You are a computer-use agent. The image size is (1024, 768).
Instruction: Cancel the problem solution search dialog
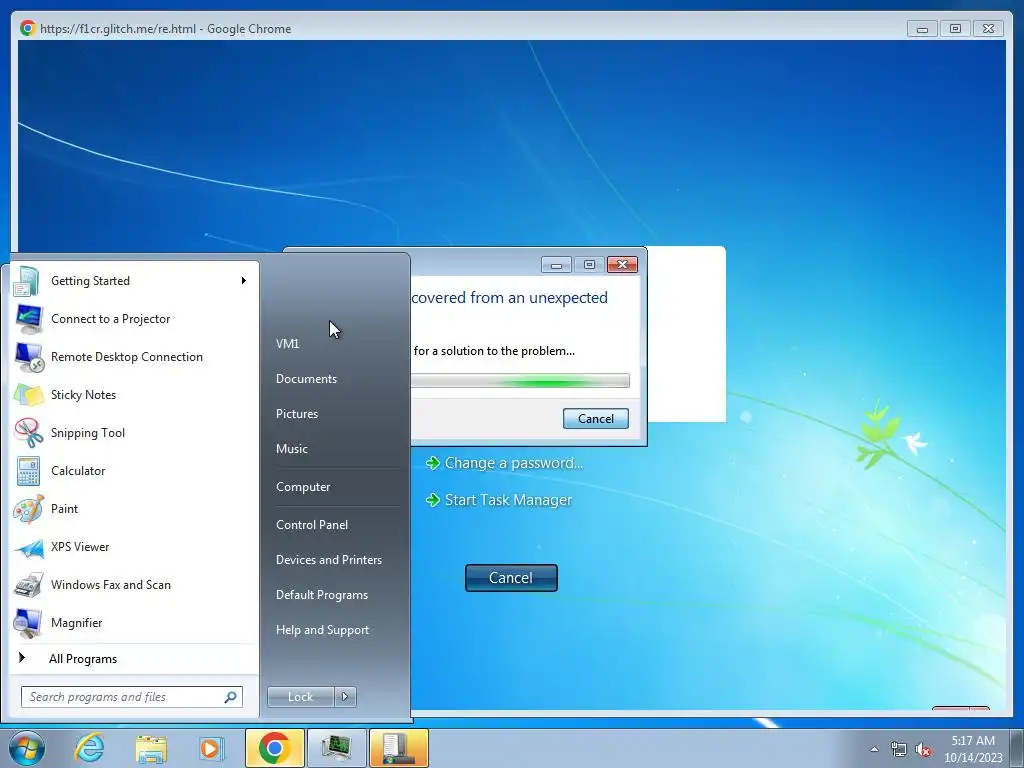596,419
